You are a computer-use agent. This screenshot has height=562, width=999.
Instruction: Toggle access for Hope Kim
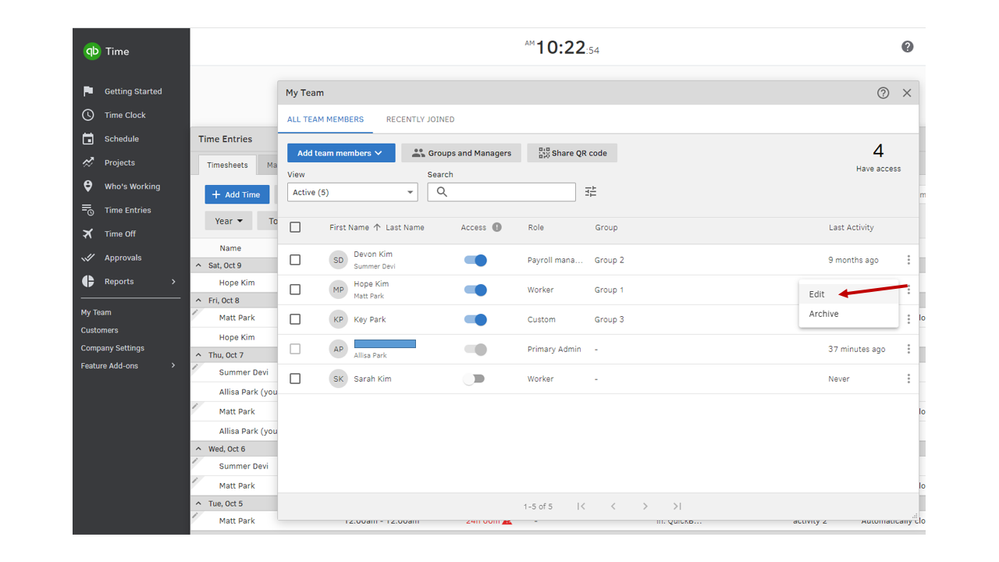click(x=475, y=290)
